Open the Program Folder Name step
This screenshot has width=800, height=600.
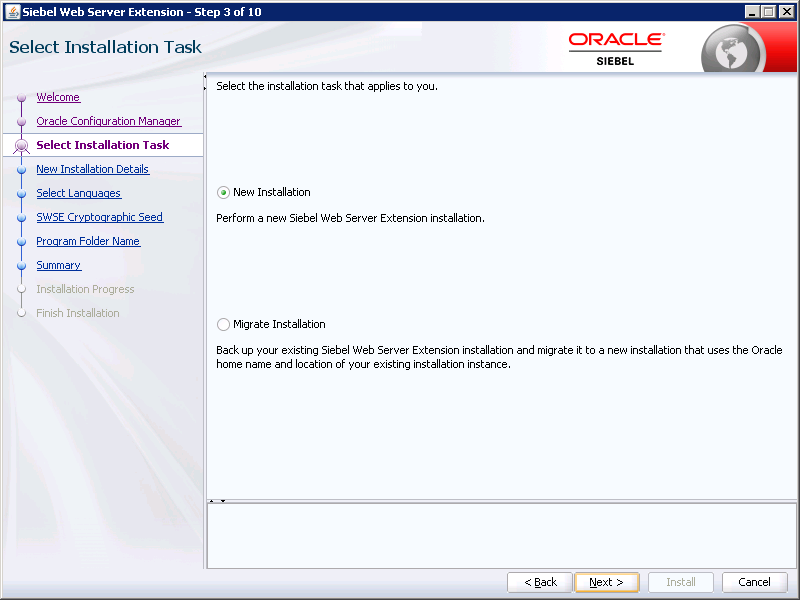pyautogui.click(x=88, y=241)
